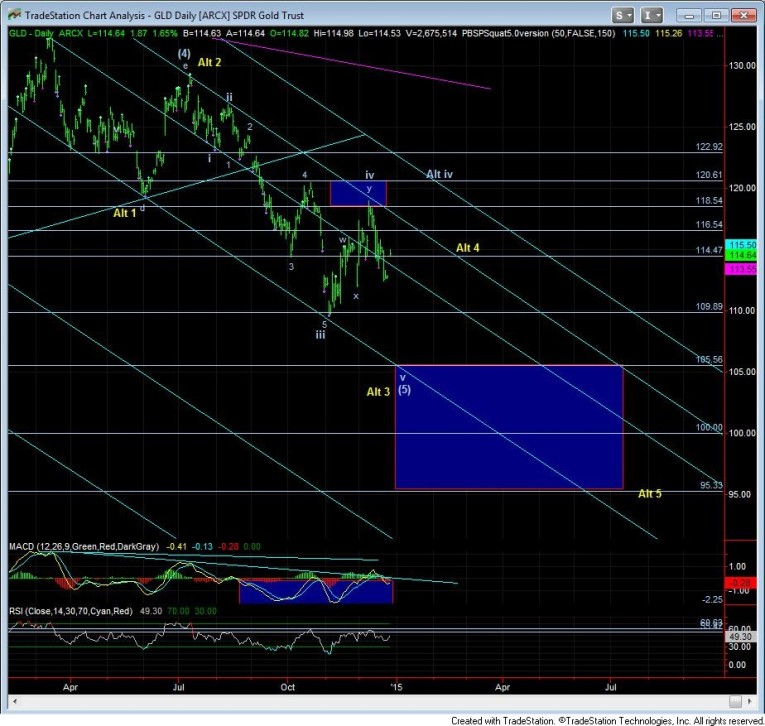Viewport: 765px width, 726px height.
Task: Click the 'GLD - Daily' symbol label
Action: point(31,33)
